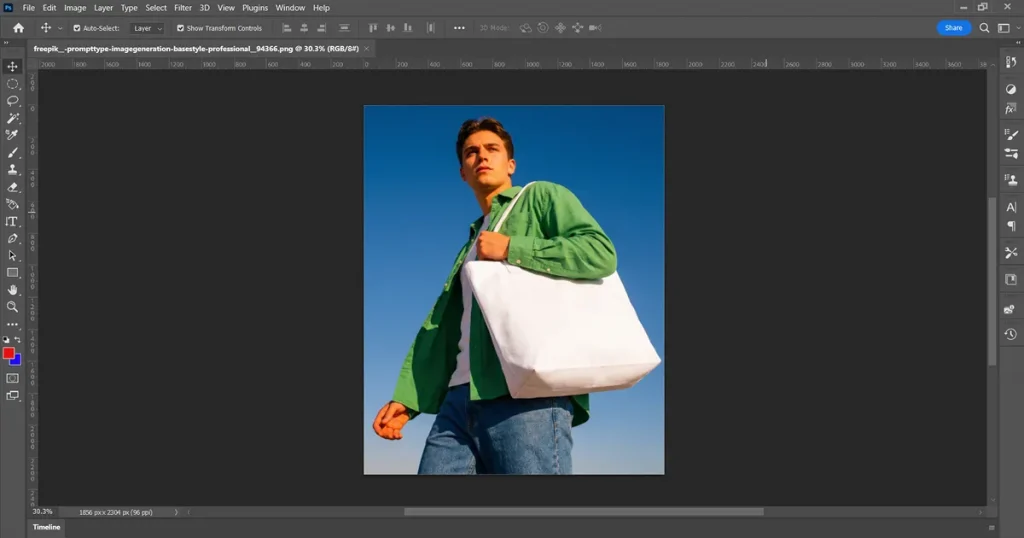Screen dimensions: 1024x538
Task: Open align and distribute more options
Action: (x=459, y=28)
